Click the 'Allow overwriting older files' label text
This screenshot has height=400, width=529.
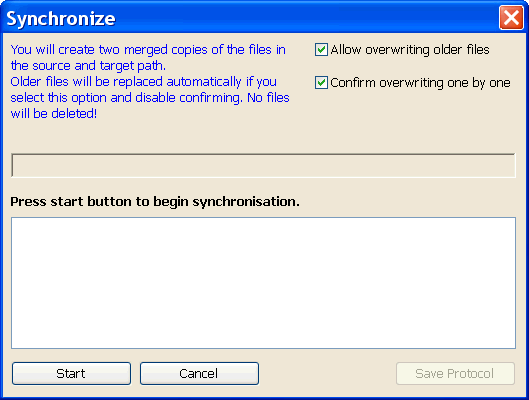point(410,50)
